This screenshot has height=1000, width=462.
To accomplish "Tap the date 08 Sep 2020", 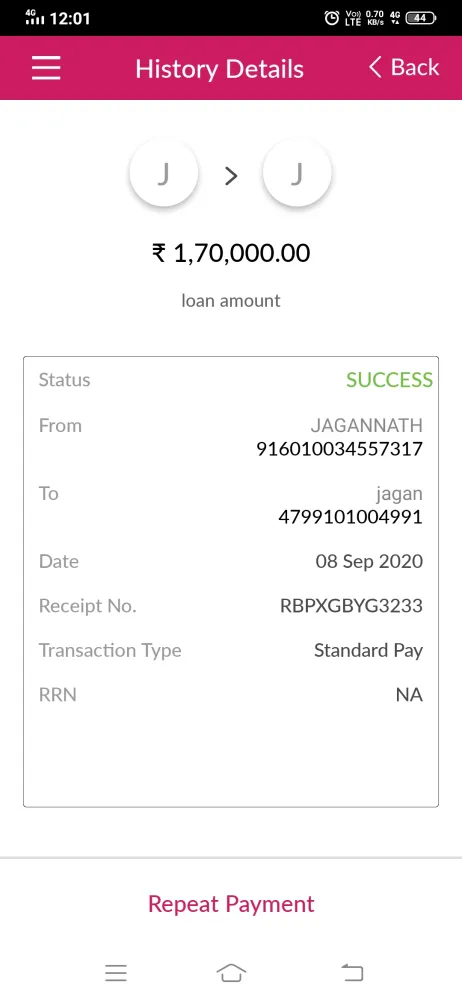I will click(x=369, y=562).
